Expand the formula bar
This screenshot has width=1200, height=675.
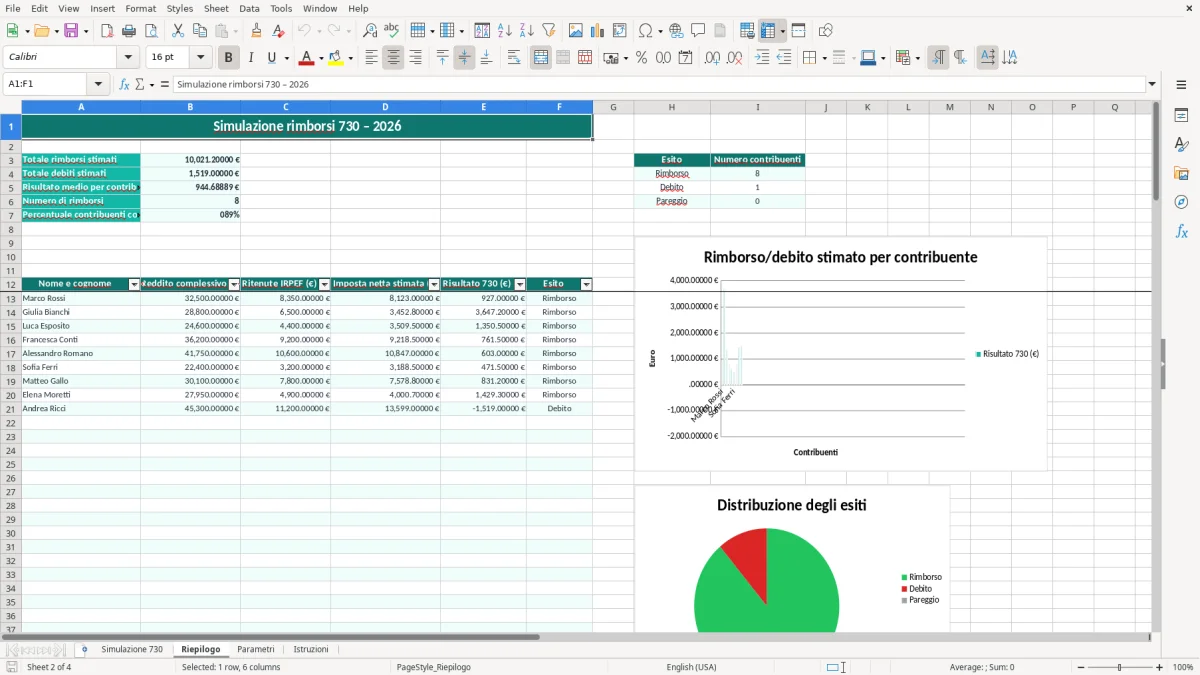click(1152, 84)
